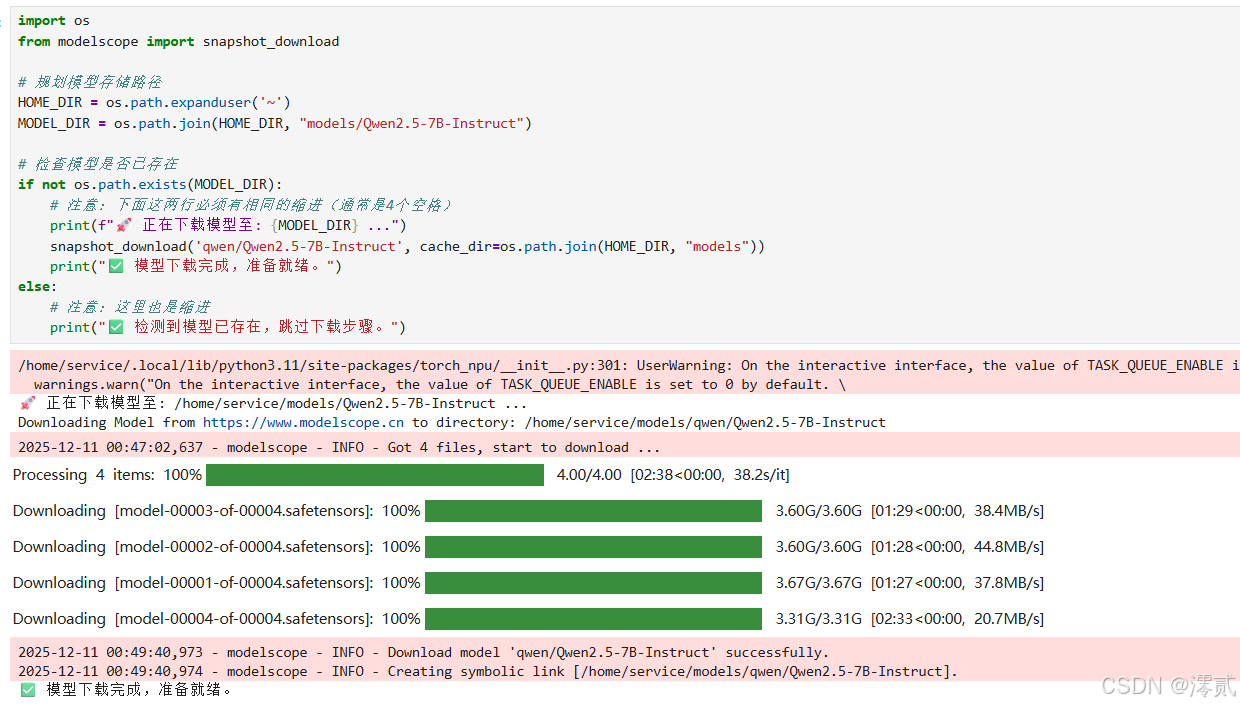Click the snapshot_download function call line
The height and width of the screenshot is (705, 1240).
407,246
